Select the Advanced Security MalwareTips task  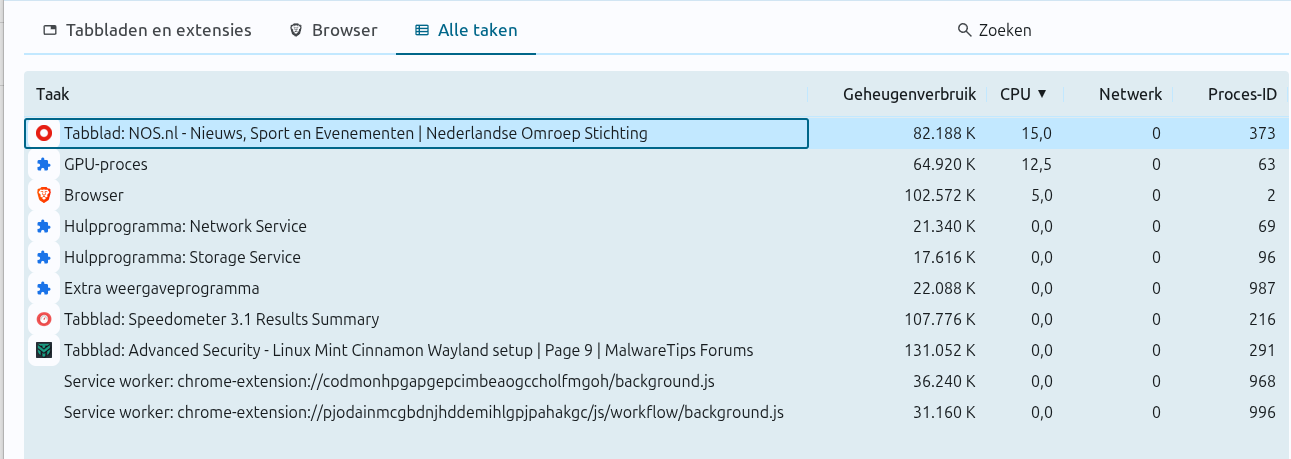(x=657, y=350)
